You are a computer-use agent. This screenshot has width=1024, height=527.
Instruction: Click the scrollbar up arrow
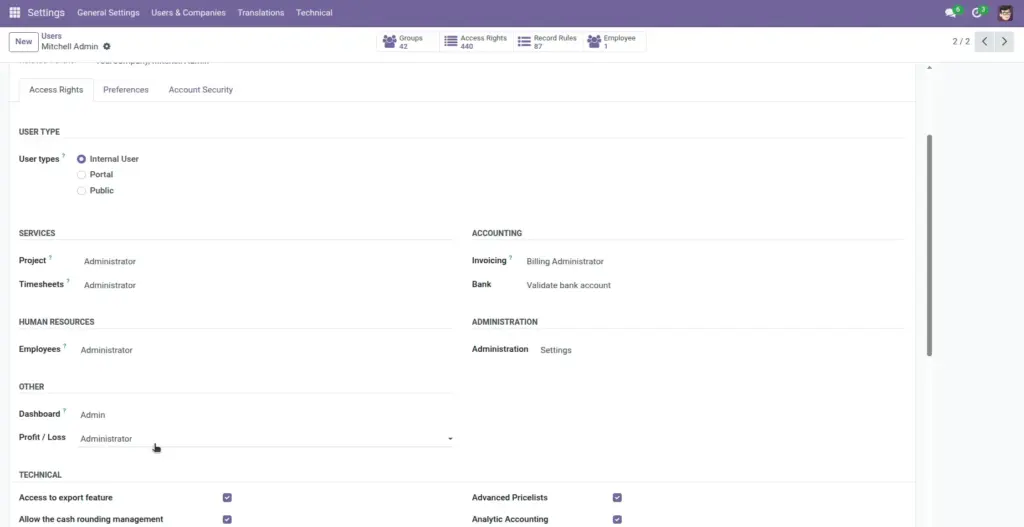coord(929,67)
